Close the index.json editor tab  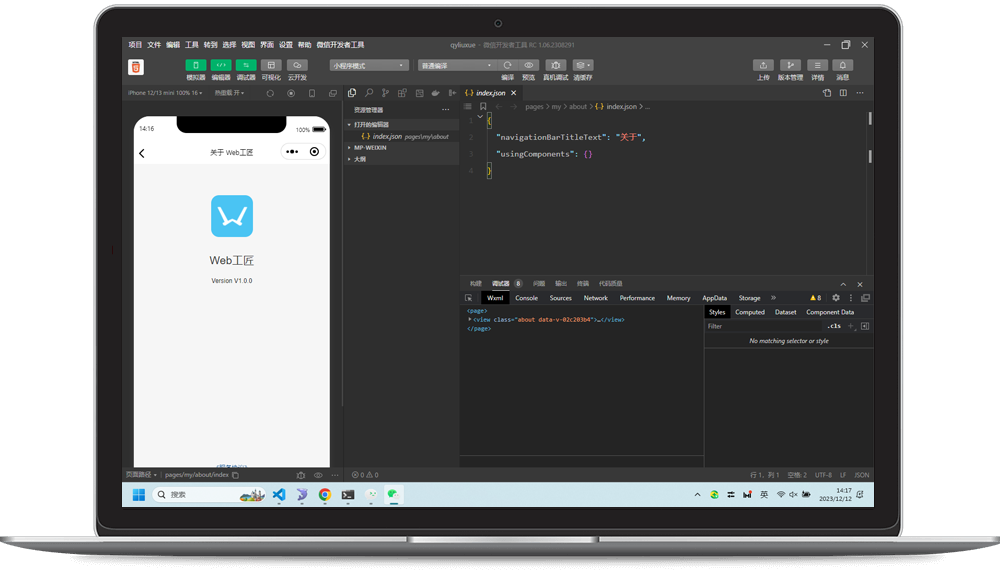tap(513, 93)
